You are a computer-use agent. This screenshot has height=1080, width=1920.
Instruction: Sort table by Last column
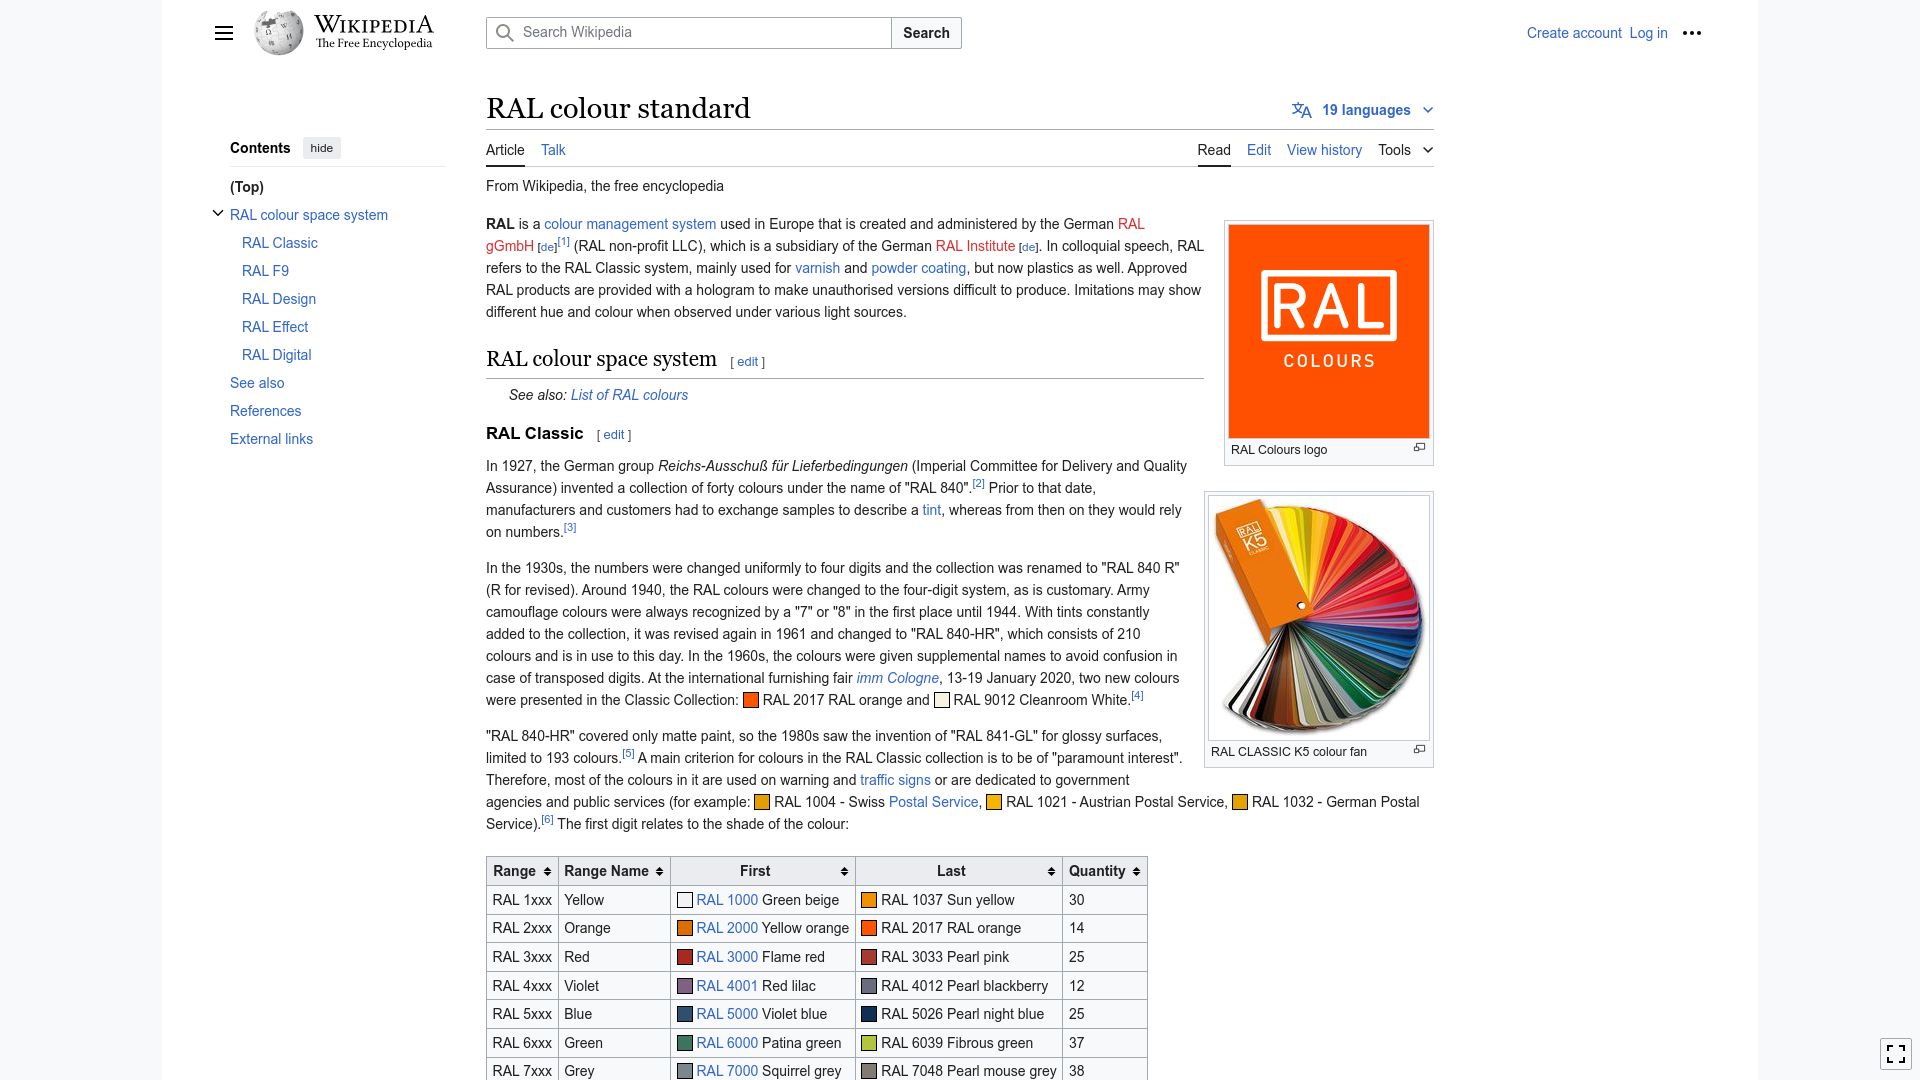coord(959,871)
